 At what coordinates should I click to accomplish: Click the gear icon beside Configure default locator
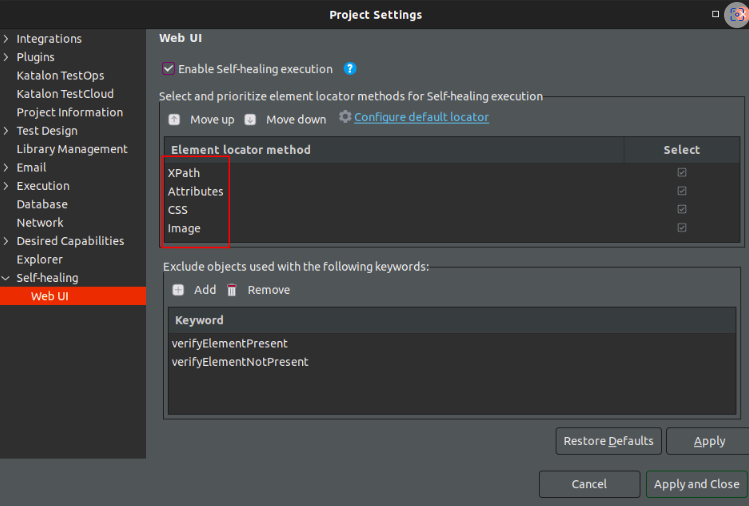(x=345, y=117)
